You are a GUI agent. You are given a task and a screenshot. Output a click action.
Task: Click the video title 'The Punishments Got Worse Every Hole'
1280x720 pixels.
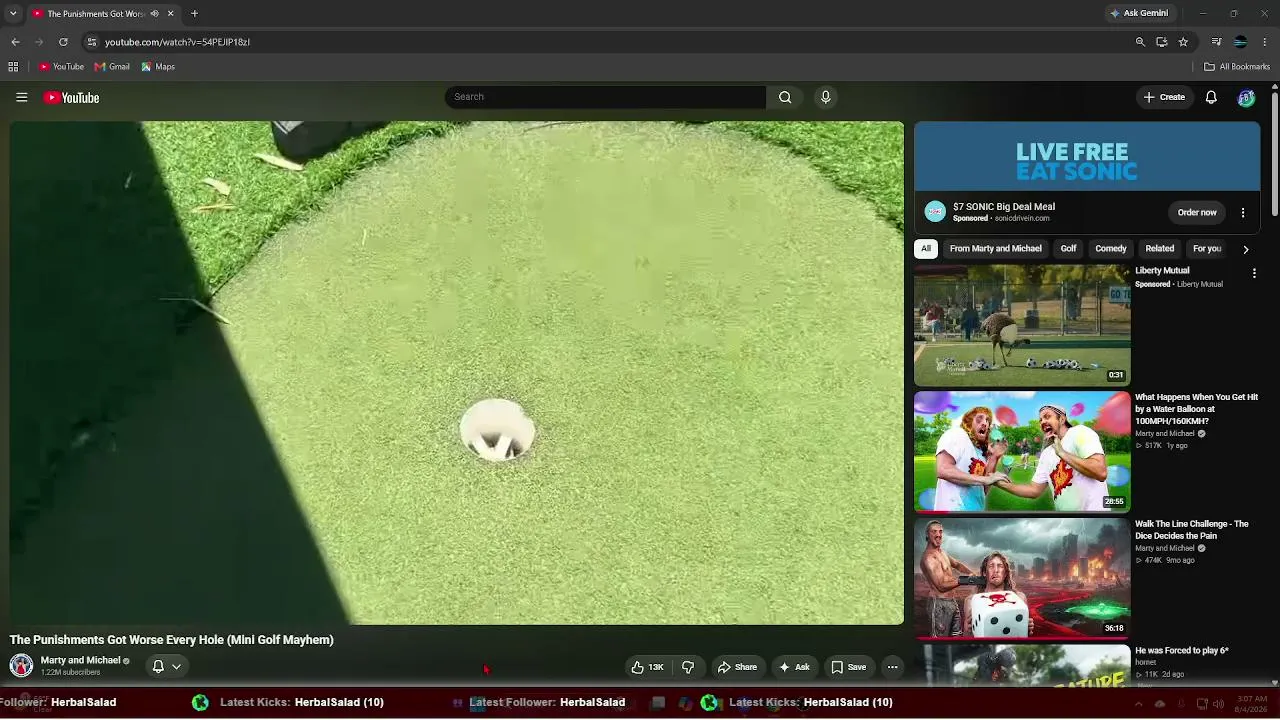pyautogui.click(x=172, y=640)
